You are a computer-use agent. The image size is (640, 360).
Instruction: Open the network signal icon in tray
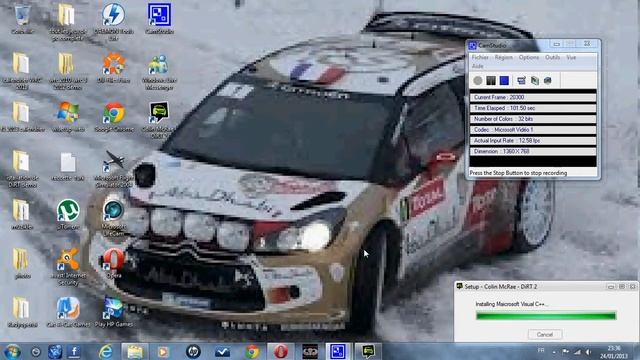coord(577,351)
